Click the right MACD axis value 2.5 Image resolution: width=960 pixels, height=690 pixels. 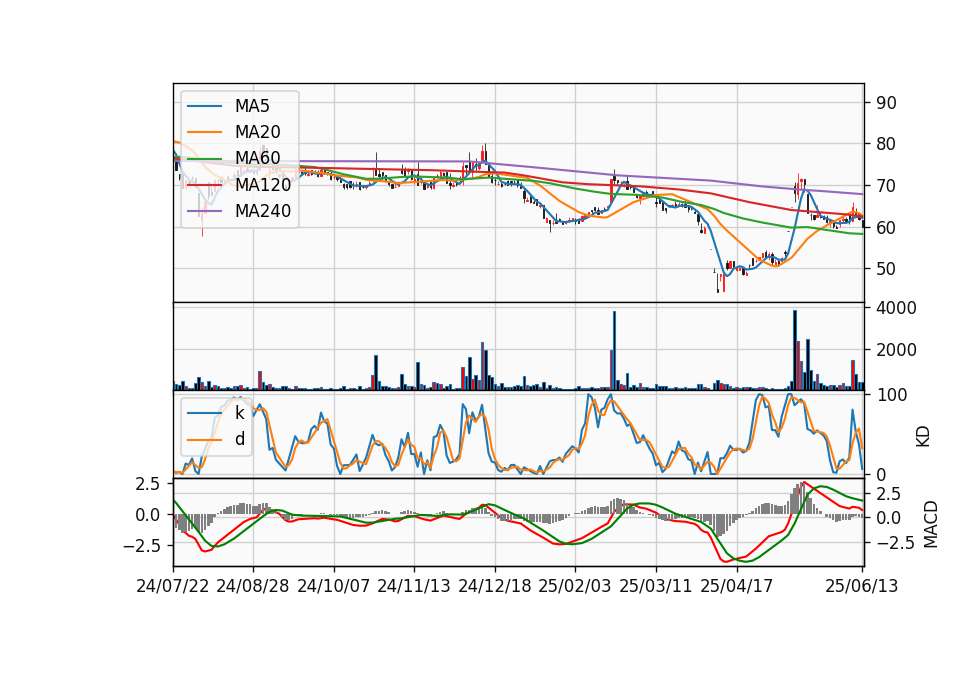888,493
